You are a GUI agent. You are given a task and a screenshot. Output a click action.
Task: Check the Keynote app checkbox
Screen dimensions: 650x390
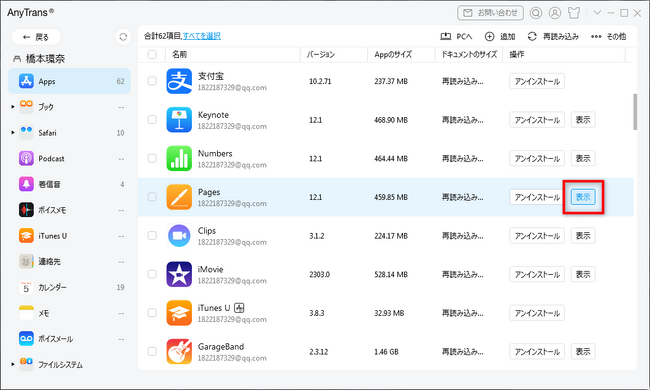[x=152, y=120]
